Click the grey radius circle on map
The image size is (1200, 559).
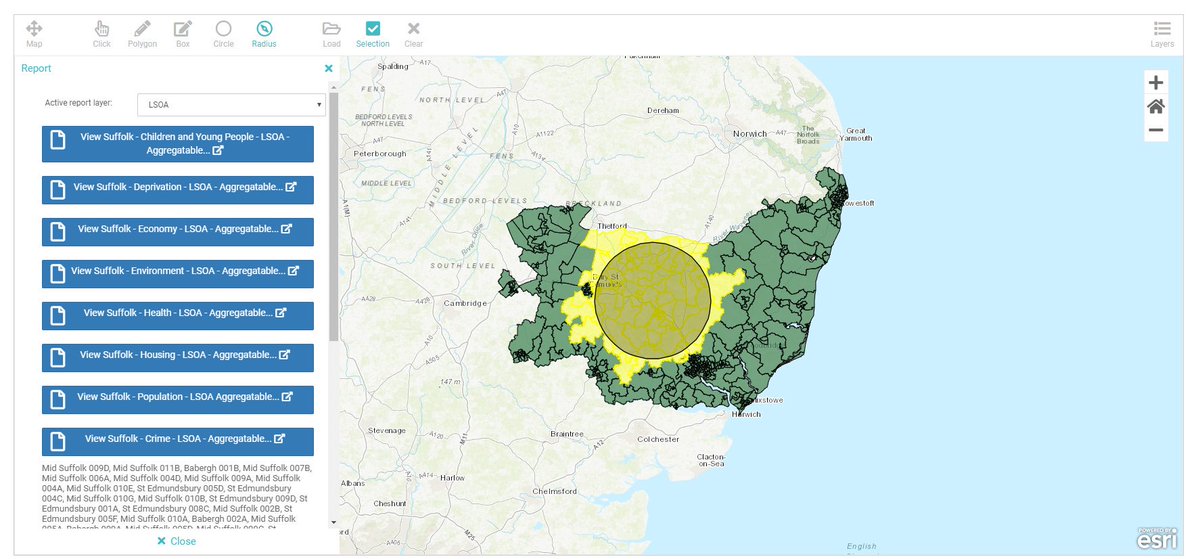tap(652, 300)
